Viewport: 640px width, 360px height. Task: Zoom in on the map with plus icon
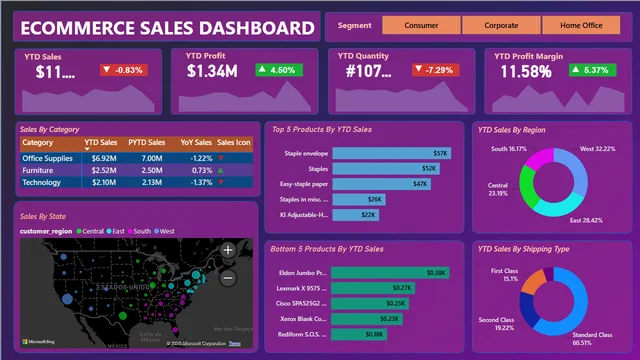pos(228,250)
